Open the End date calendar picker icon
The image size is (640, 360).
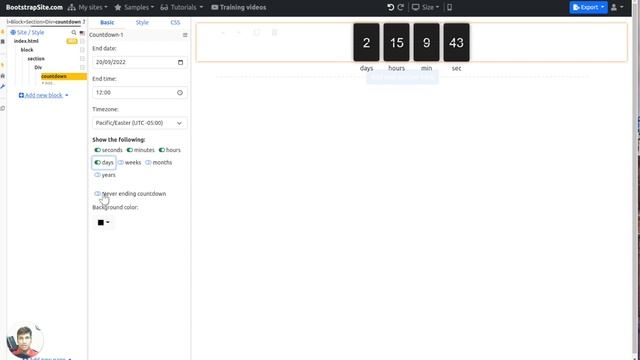(180, 62)
